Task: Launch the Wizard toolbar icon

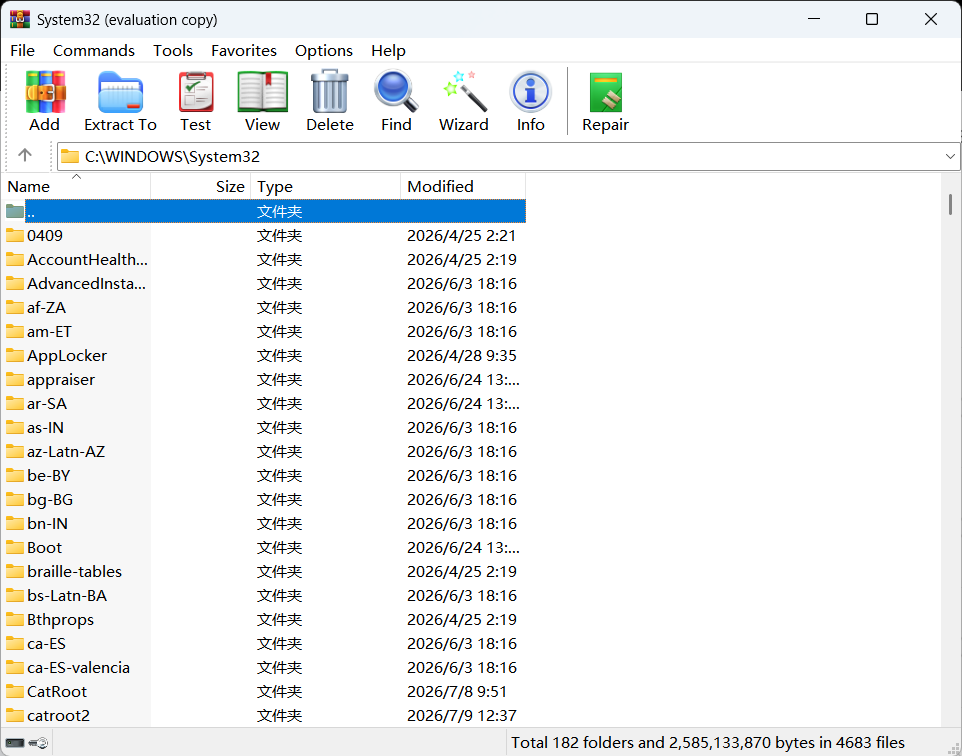Action: point(464,92)
